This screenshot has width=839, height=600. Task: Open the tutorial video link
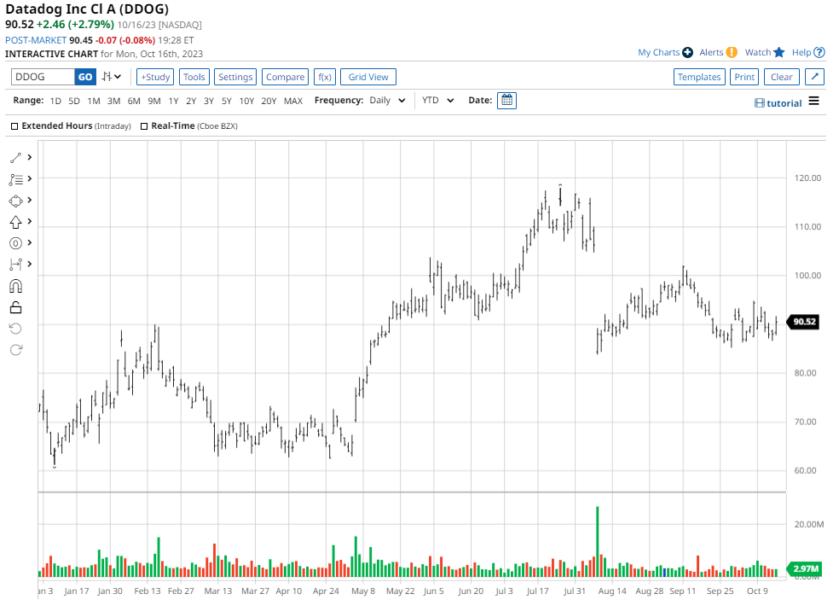[x=779, y=103]
